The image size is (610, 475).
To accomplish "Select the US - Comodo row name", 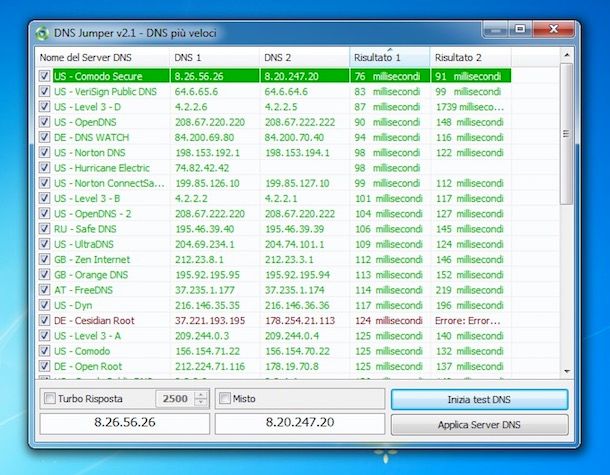I will [82, 351].
